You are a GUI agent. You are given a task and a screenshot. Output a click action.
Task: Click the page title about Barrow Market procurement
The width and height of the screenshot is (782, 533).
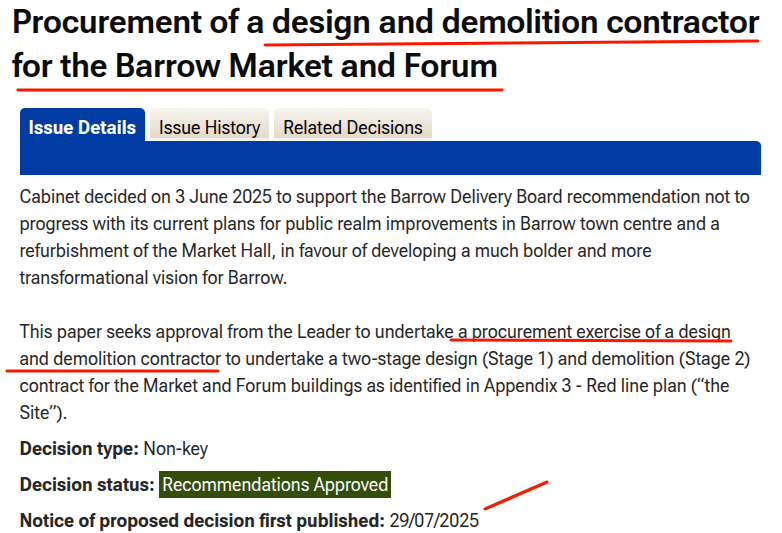click(x=385, y=45)
